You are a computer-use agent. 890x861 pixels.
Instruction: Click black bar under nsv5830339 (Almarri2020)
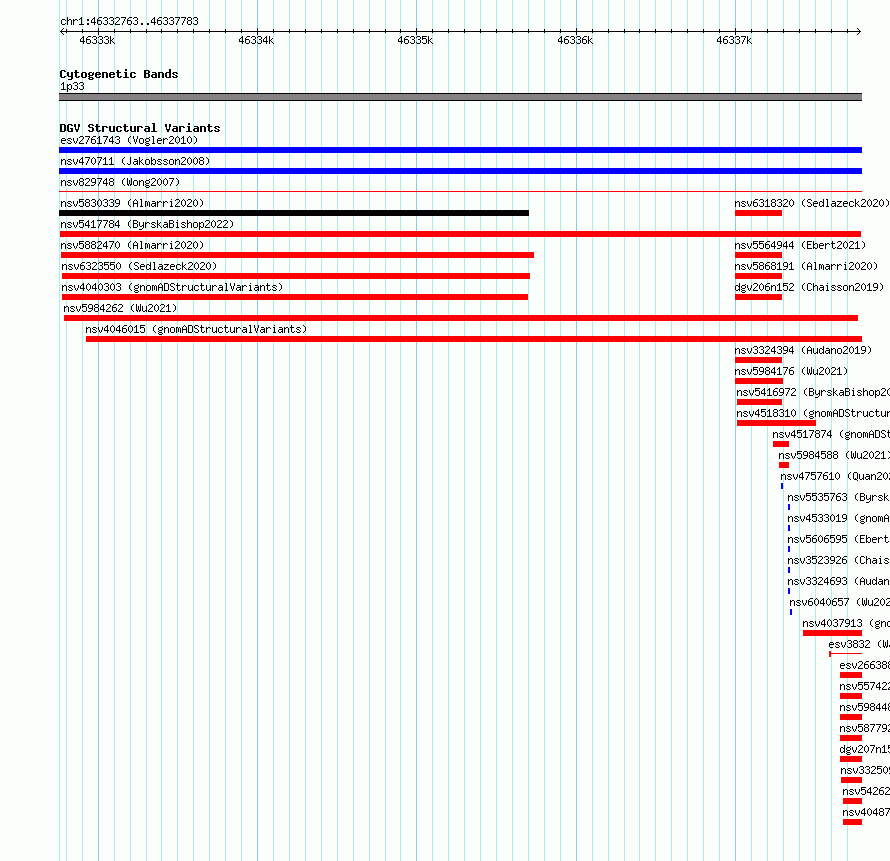(294, 213)
